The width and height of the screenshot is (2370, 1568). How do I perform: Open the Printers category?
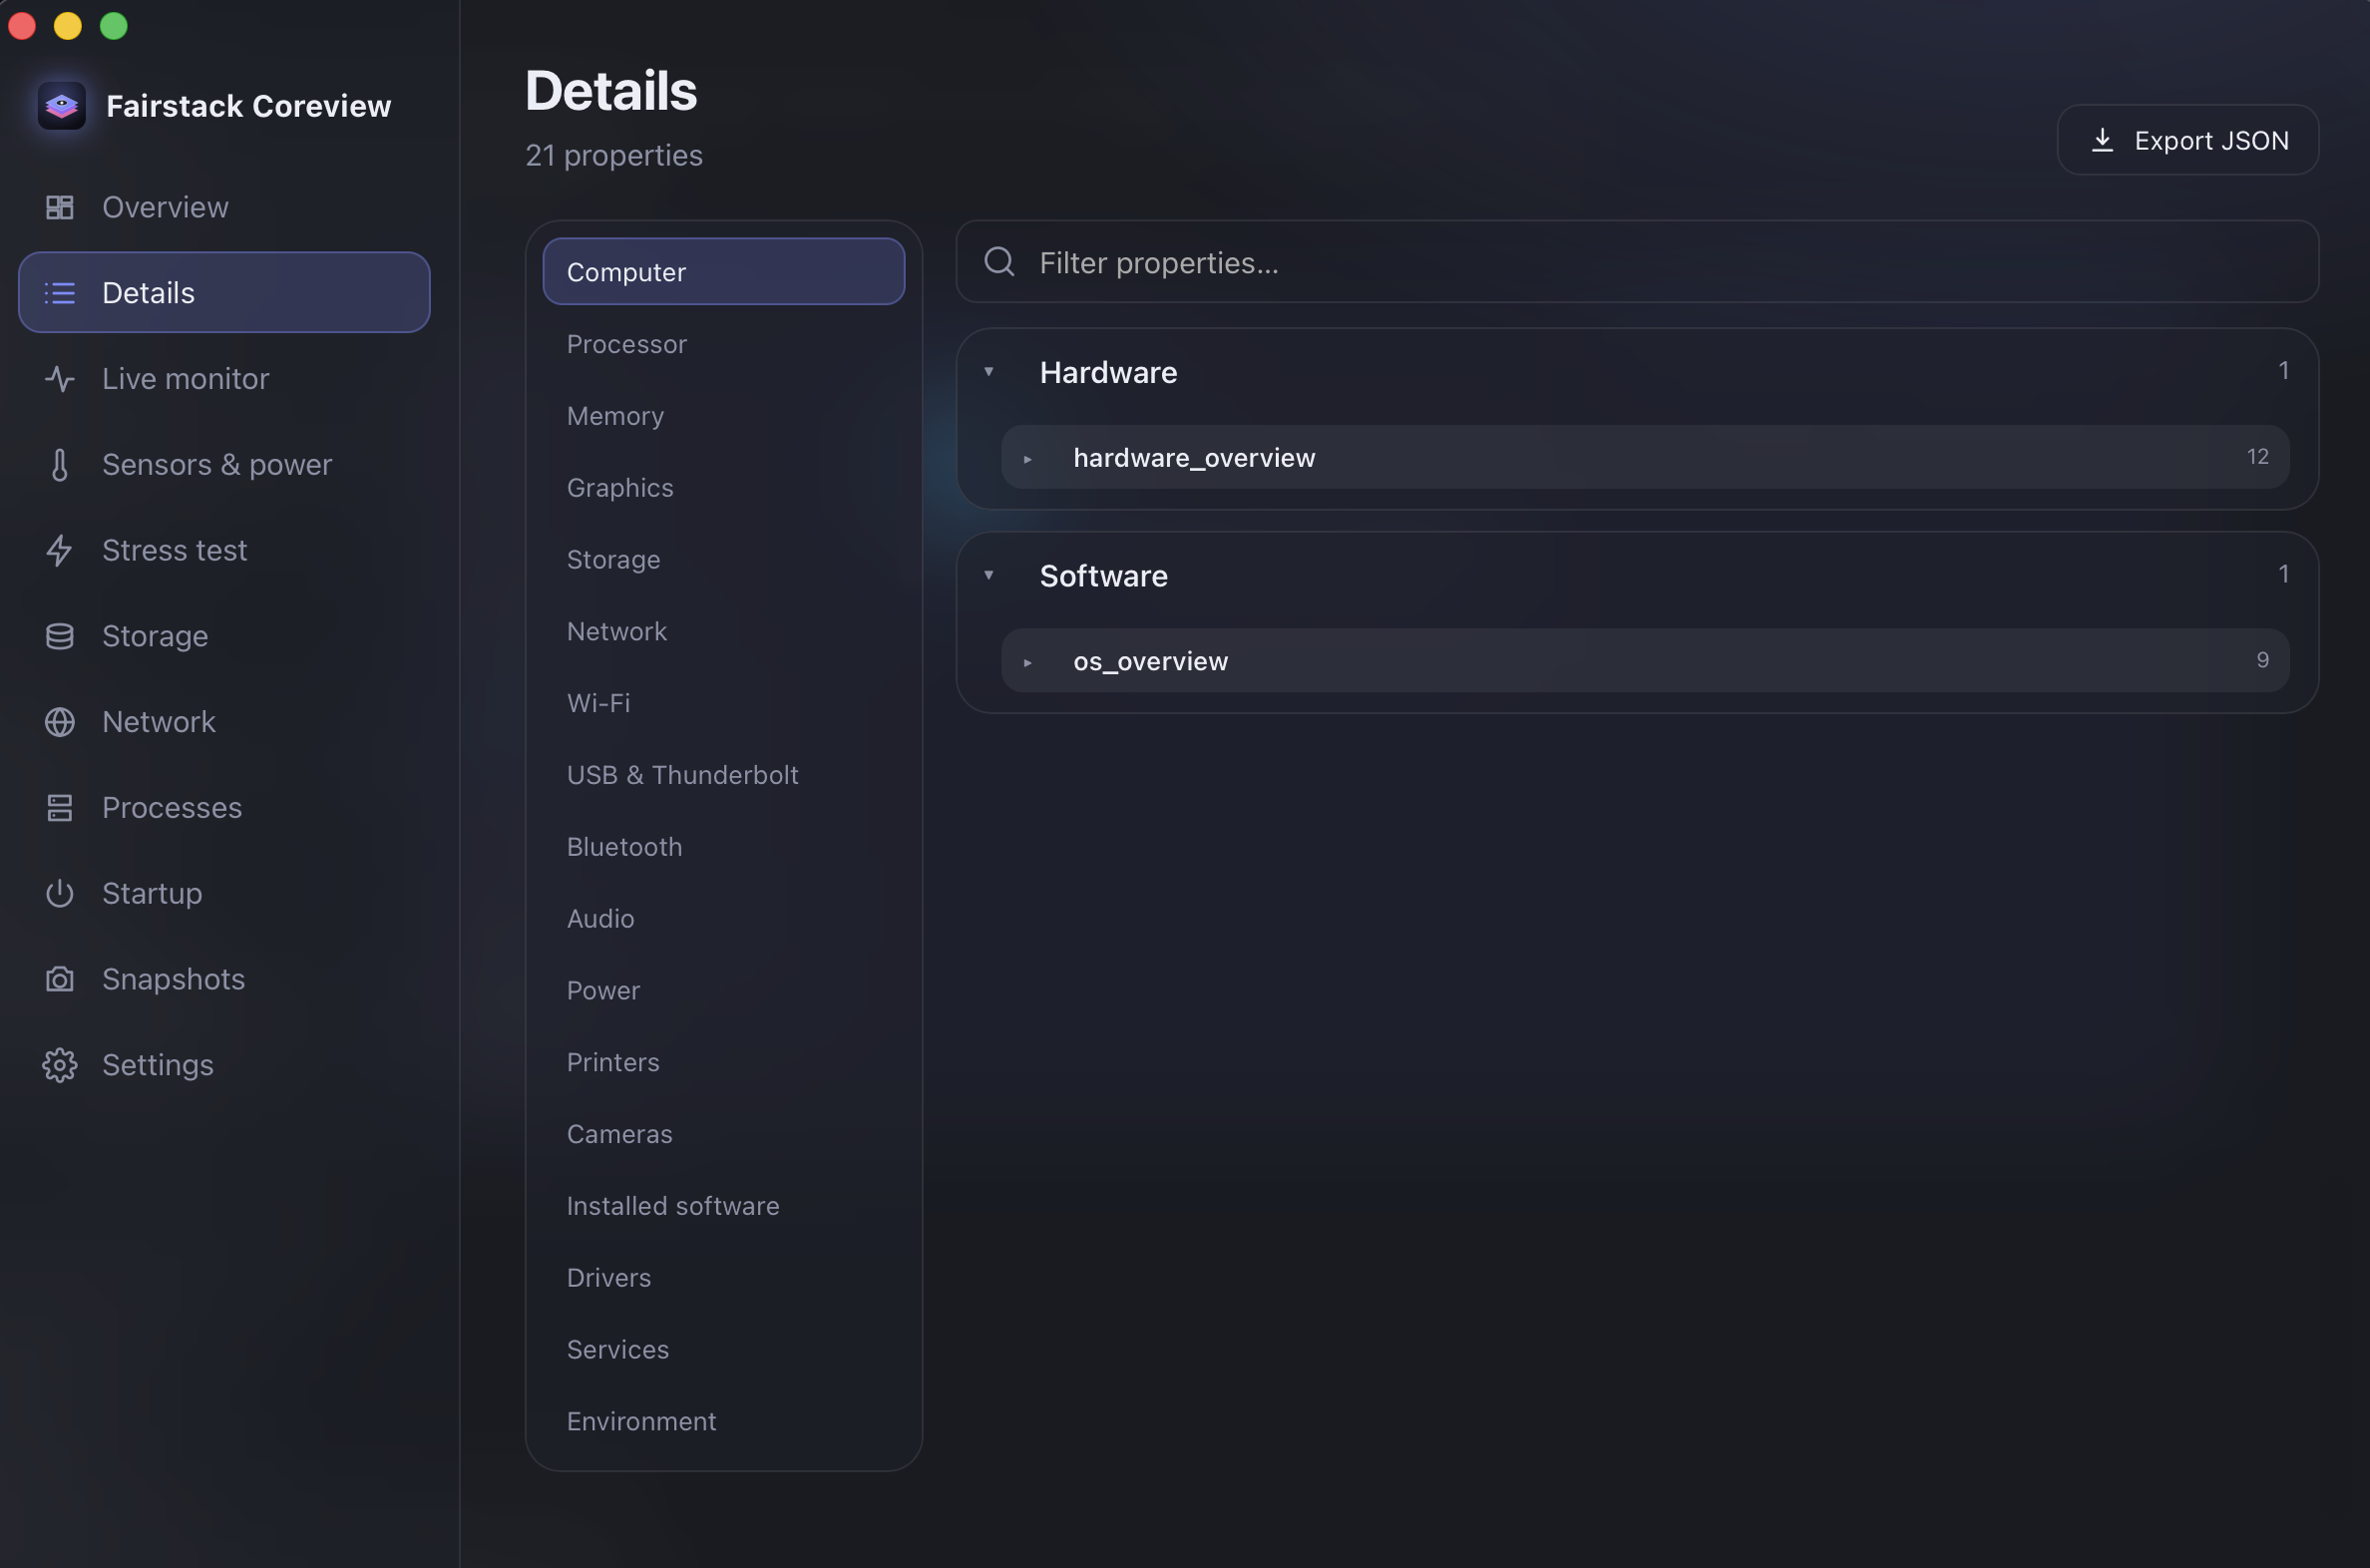tap(724, 1062)
